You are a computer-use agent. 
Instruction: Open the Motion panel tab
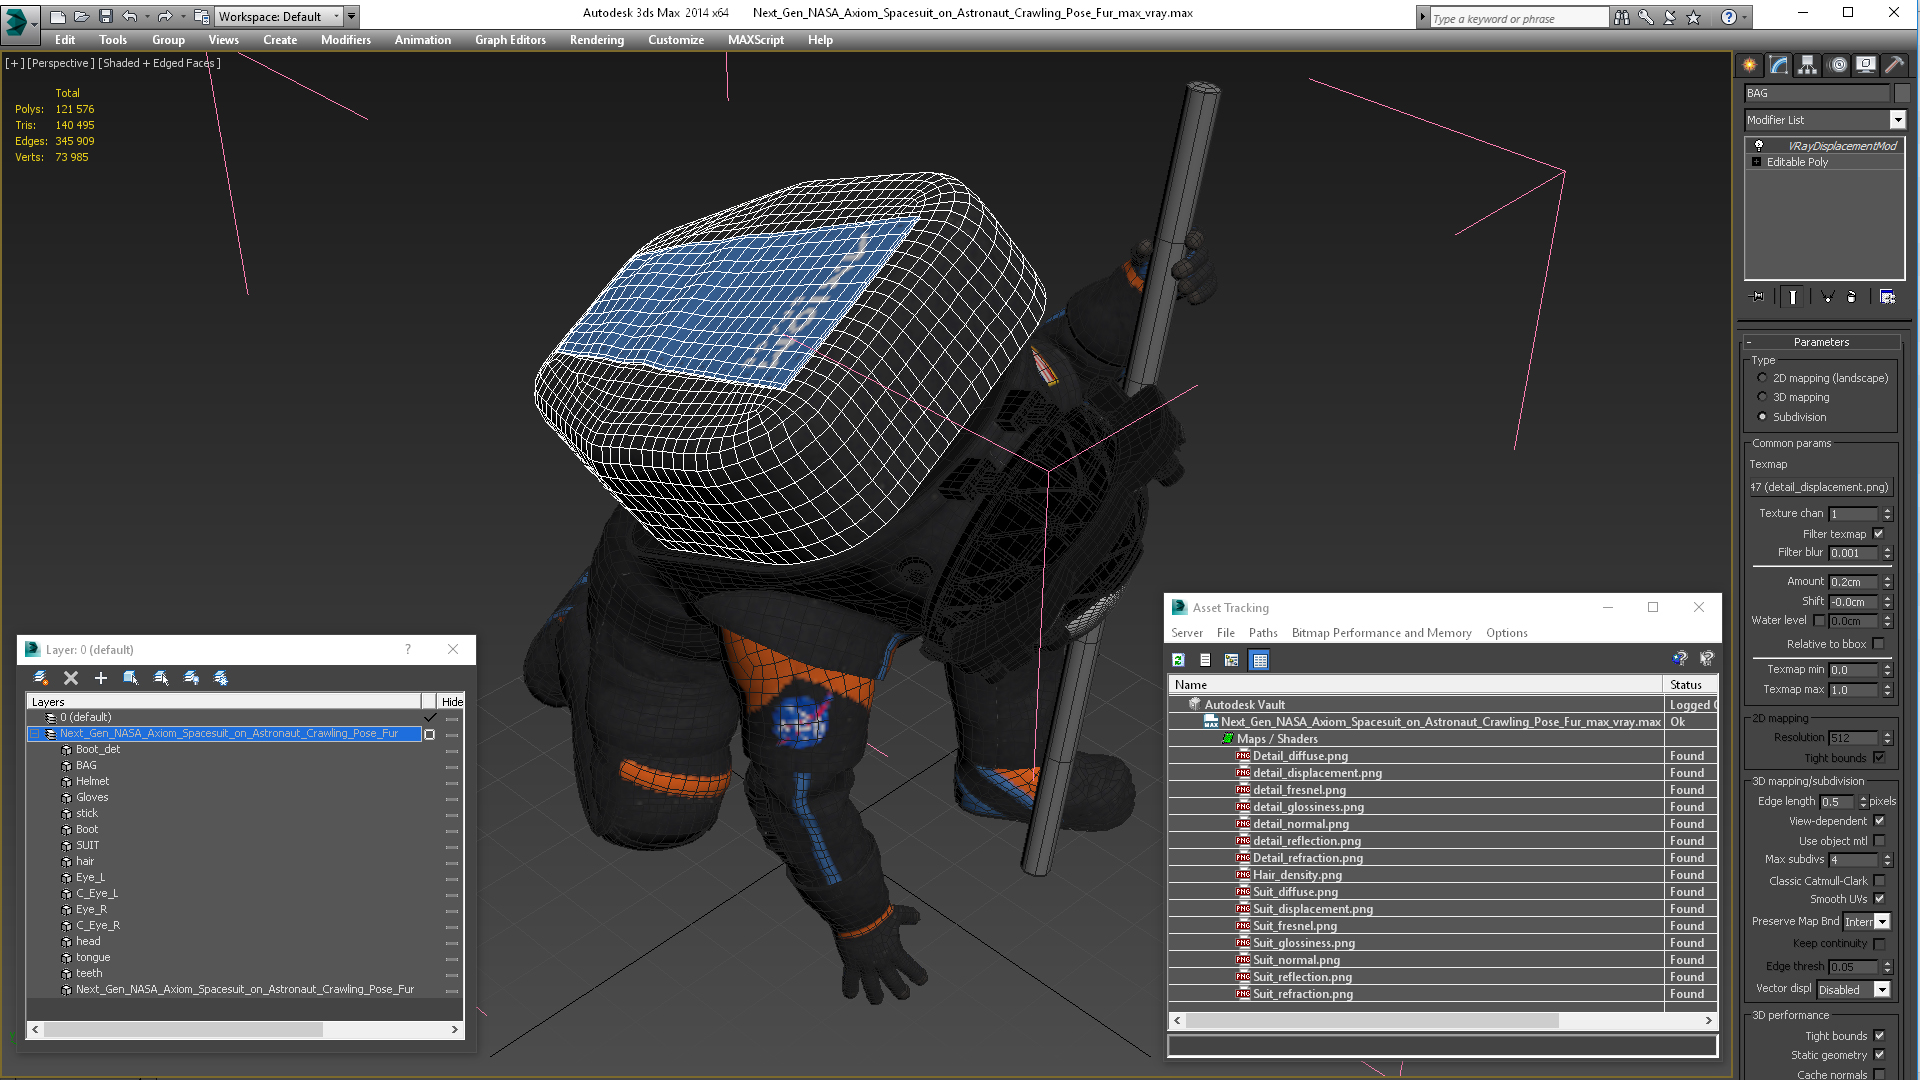[x=1837, y=65]
